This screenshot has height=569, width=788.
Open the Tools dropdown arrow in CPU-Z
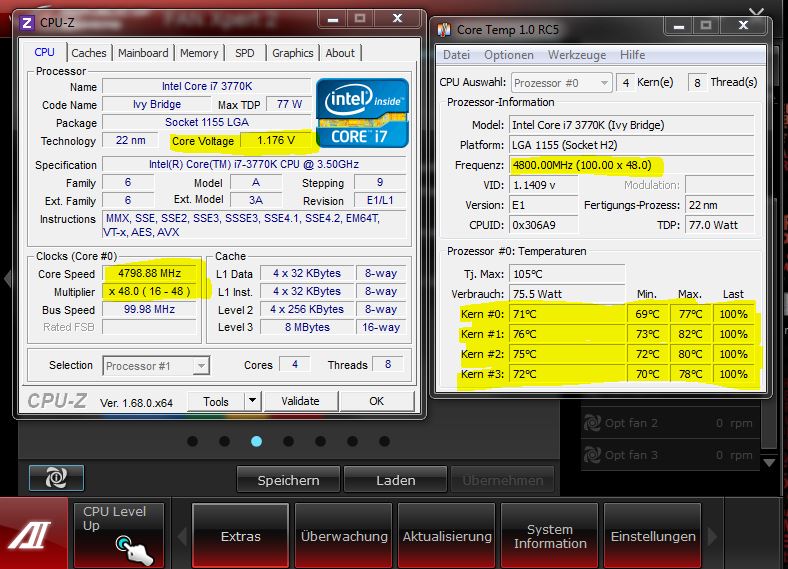point(253,401)
